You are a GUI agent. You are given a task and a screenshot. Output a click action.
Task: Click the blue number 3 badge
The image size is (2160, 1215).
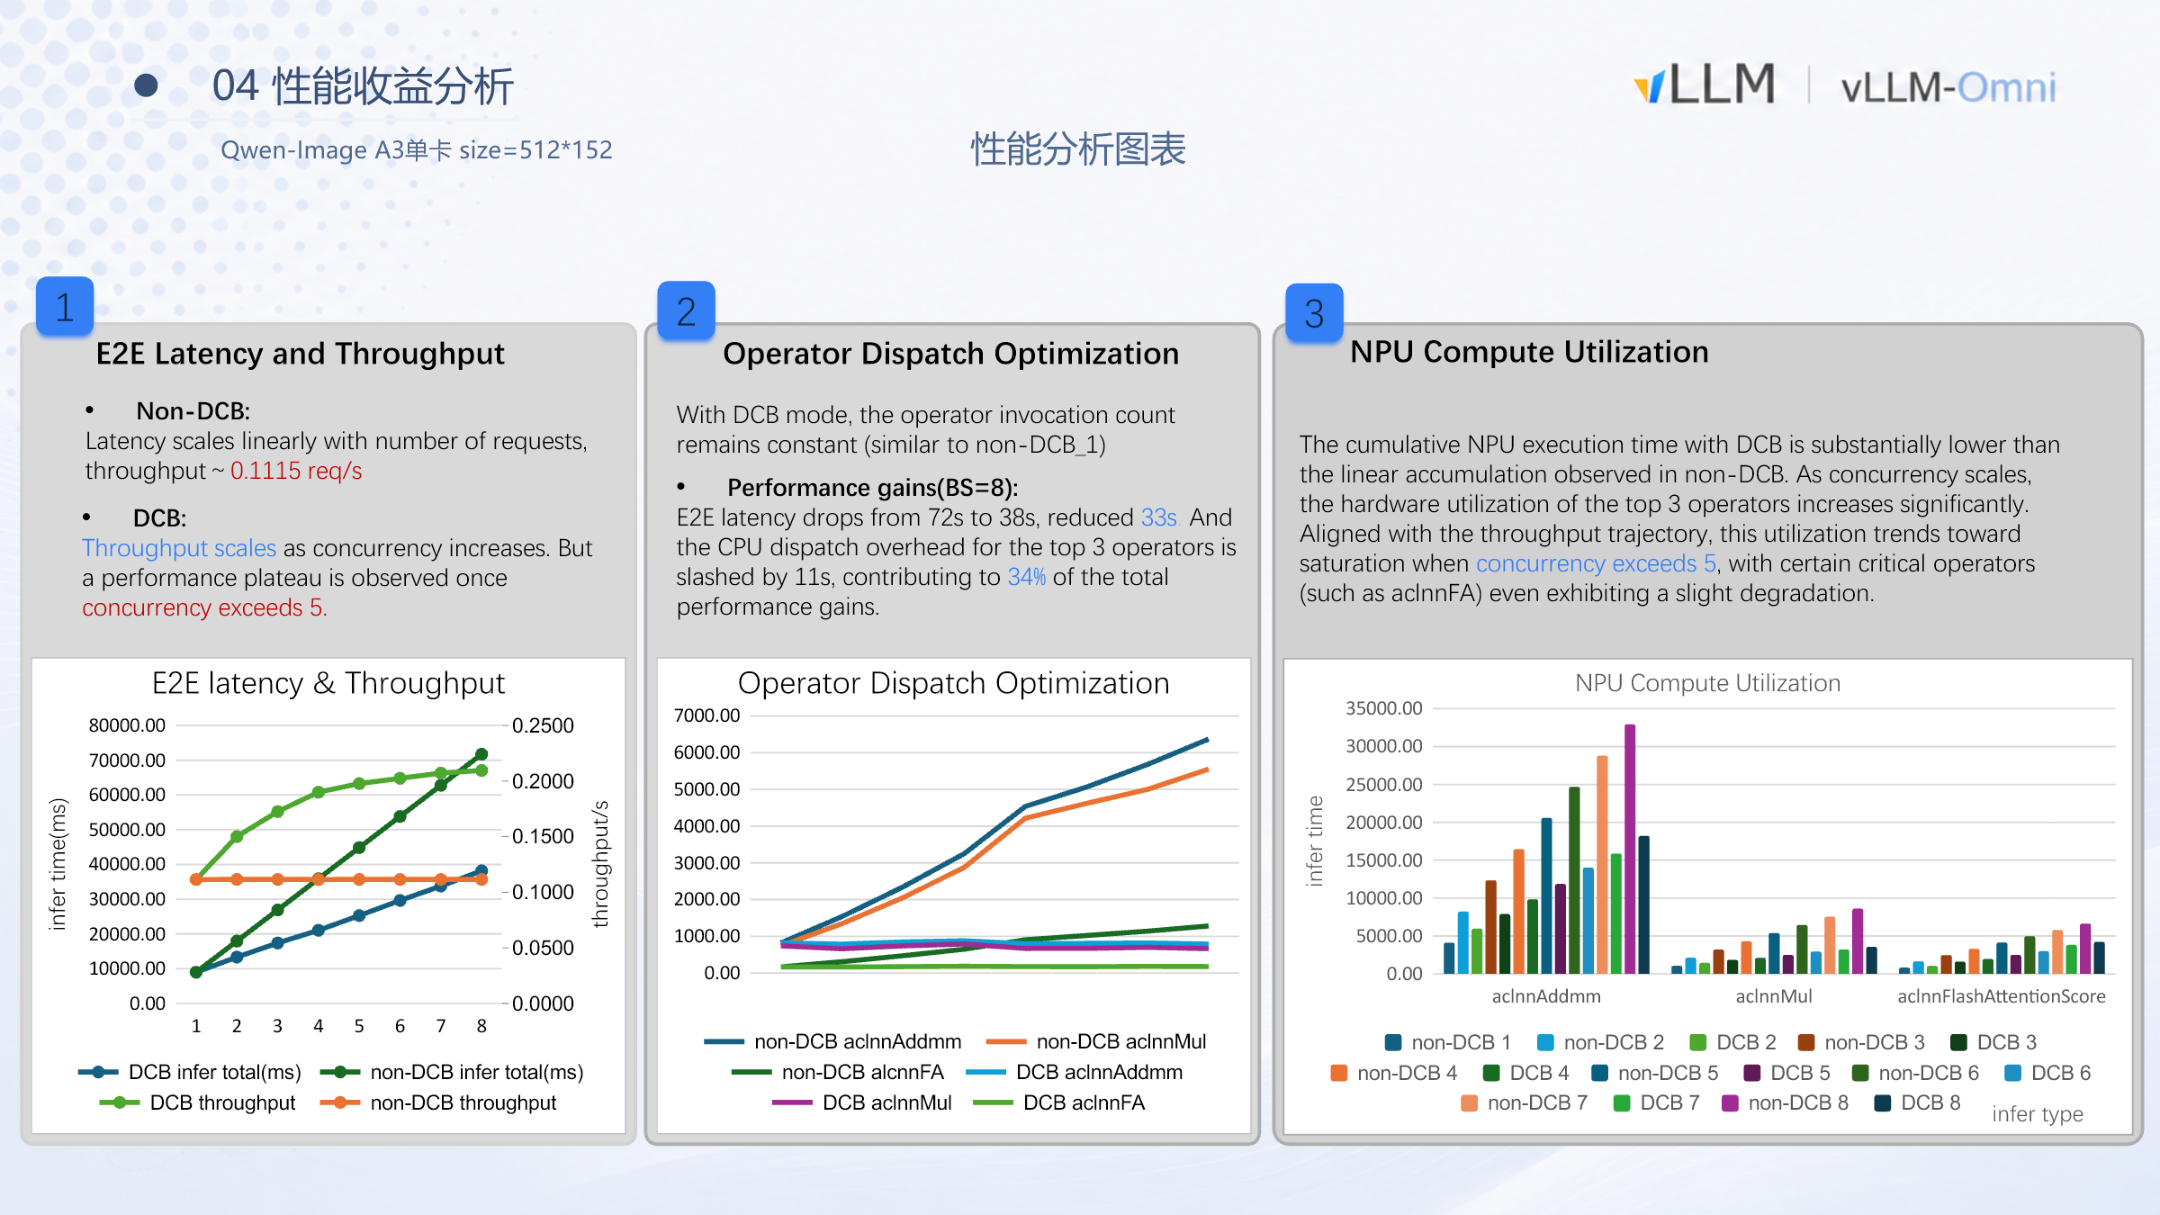(x=1314, y=313)
